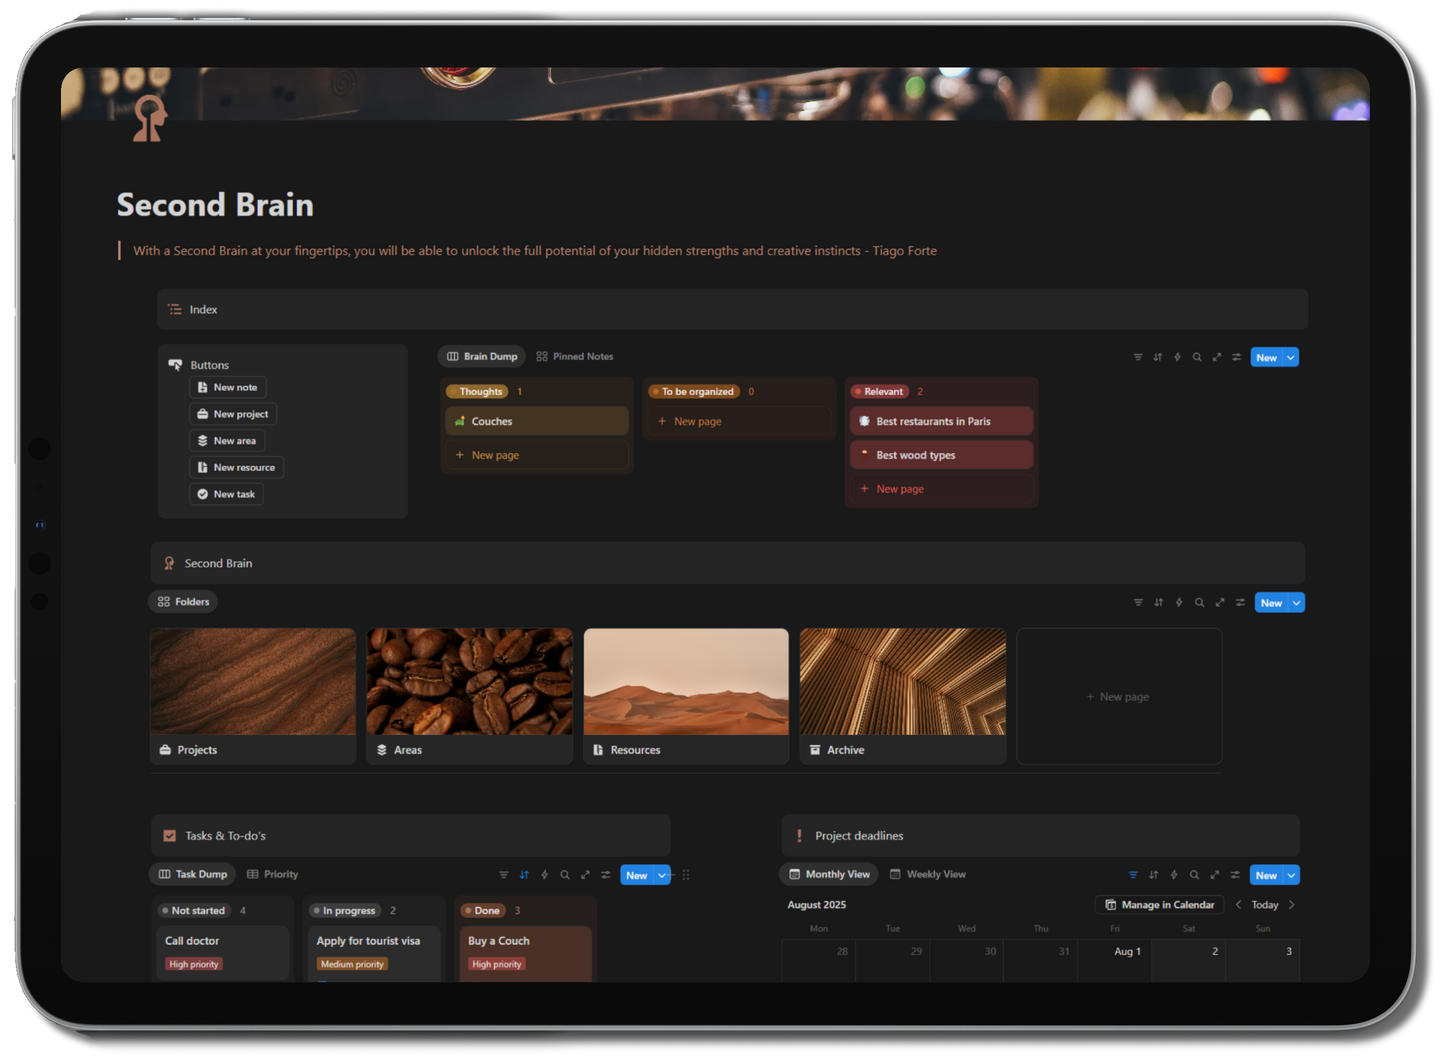Click the Index table of contents icon

[x=175, y=310]
